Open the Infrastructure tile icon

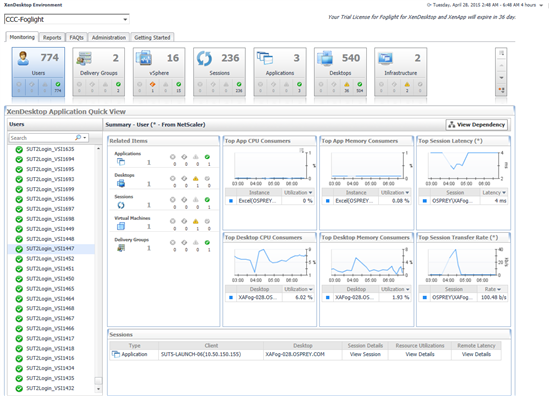pyautogui.click(x=385, y=58)
